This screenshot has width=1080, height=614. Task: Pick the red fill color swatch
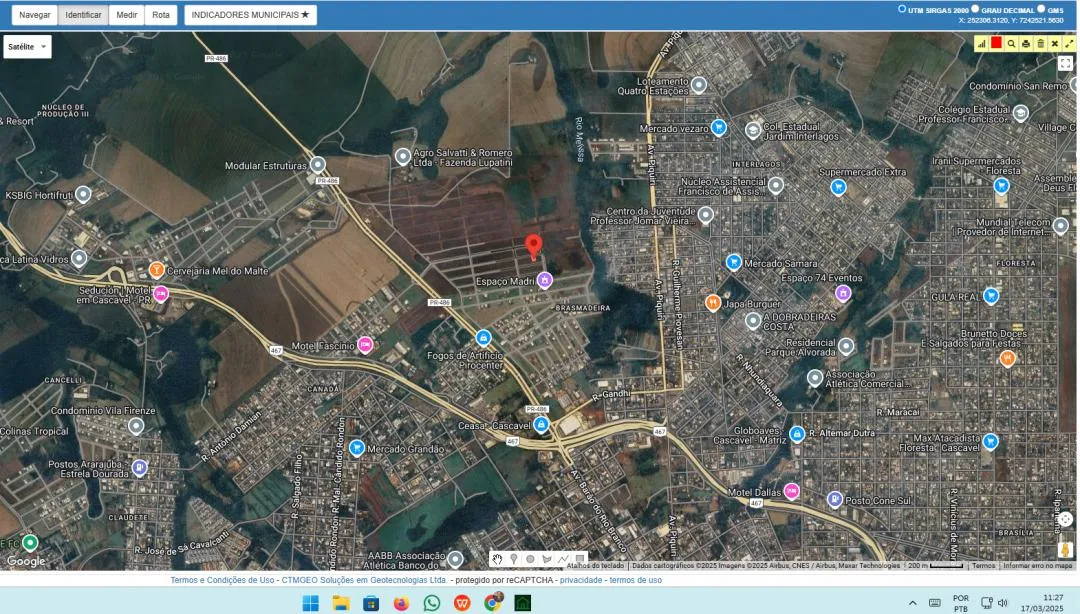(996, 43)
